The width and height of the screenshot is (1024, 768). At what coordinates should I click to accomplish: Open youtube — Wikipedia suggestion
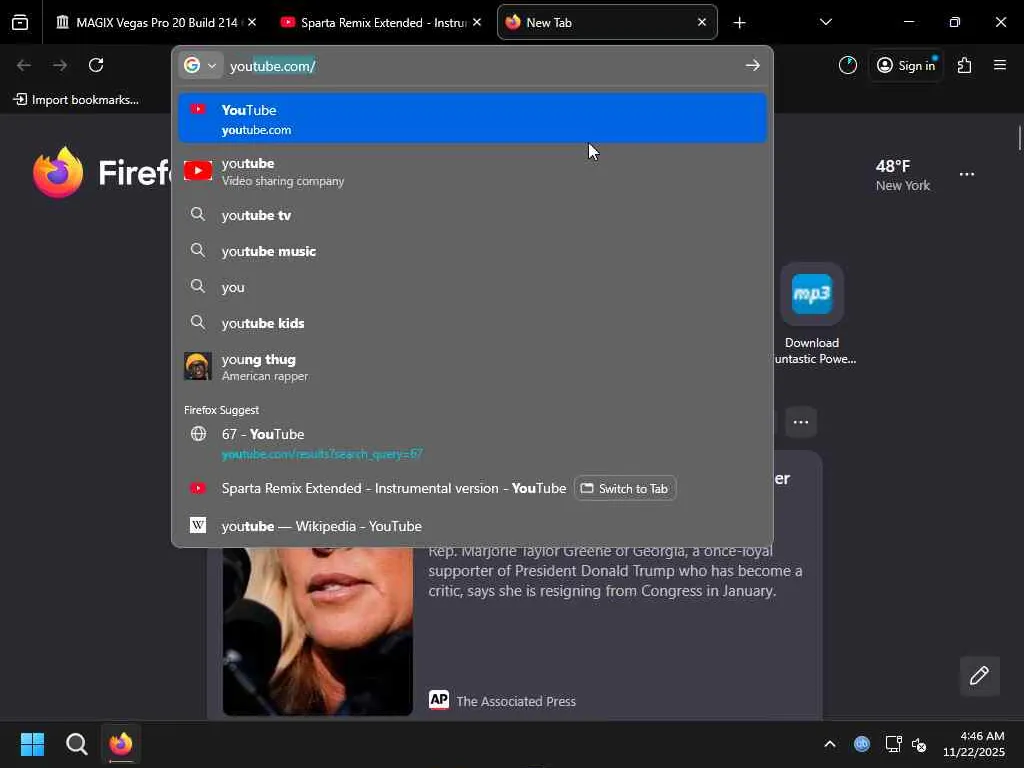pos(472,526)
